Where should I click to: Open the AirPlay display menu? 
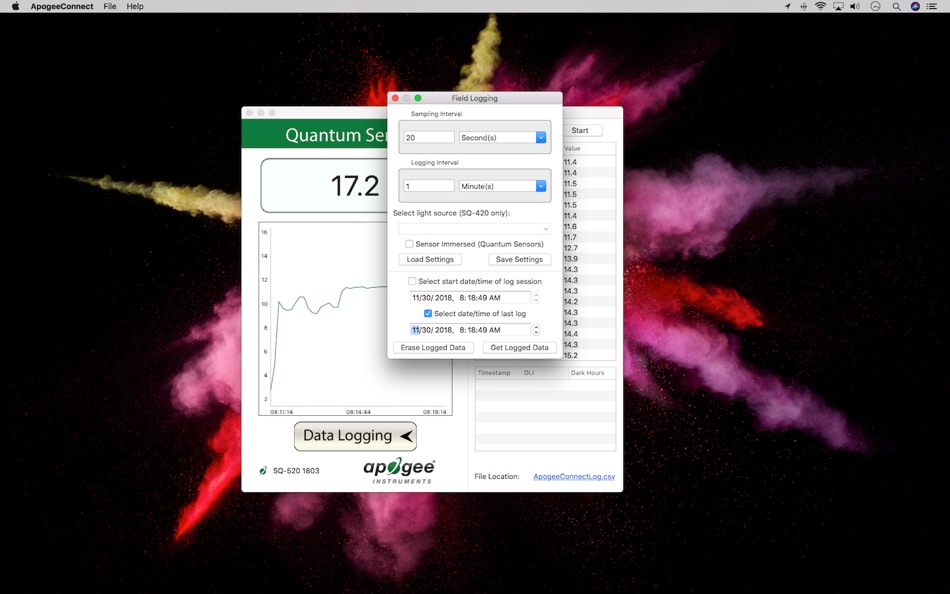pyautogui.click(x=838, y=6)
